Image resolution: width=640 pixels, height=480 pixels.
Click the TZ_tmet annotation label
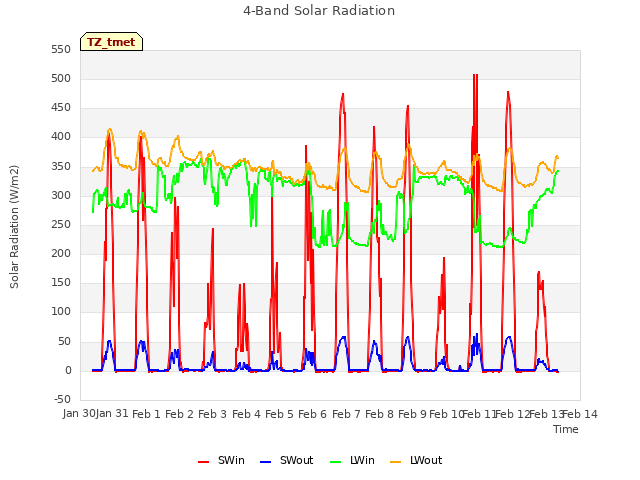tap(111, 42)
